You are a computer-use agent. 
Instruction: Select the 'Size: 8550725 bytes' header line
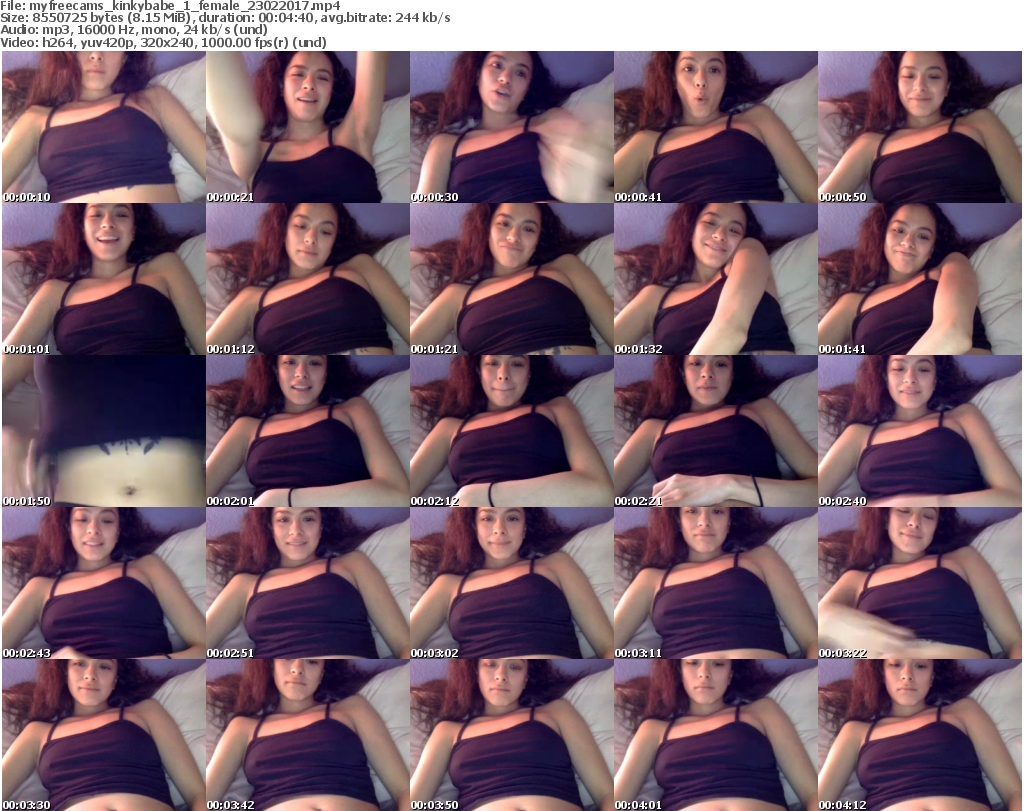pyautogui.click(x=225, y=18)
